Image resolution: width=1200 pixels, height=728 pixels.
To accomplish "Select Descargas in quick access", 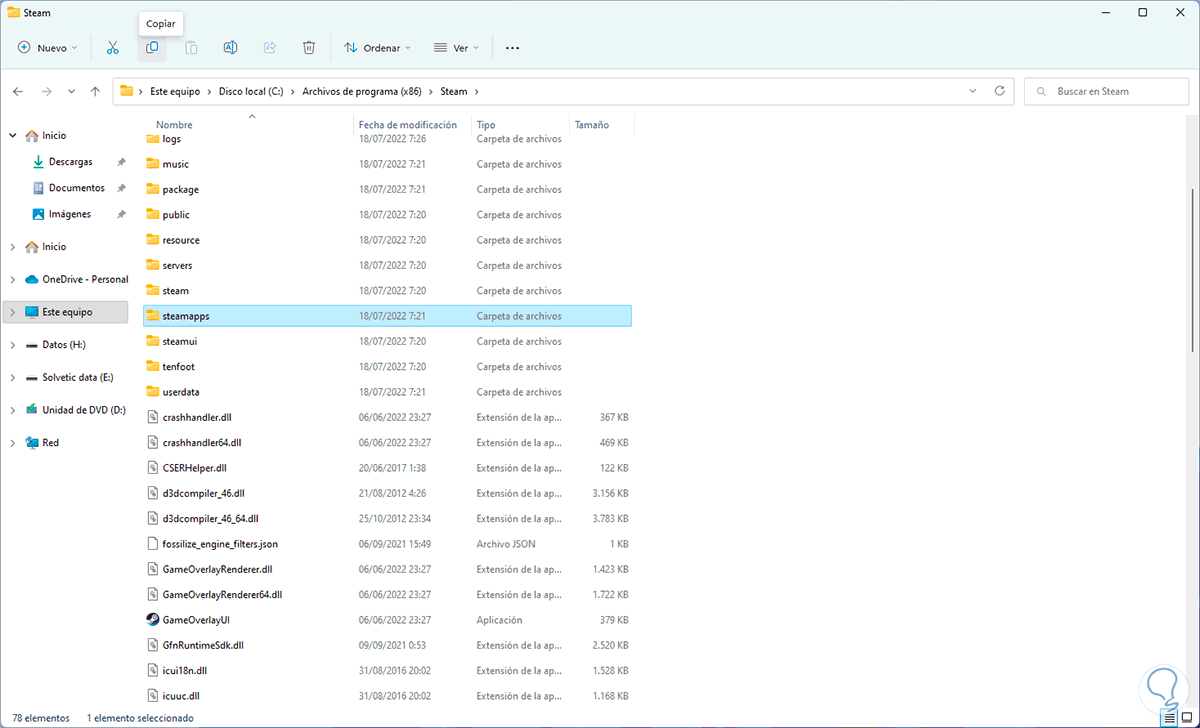I will [70, 162].
